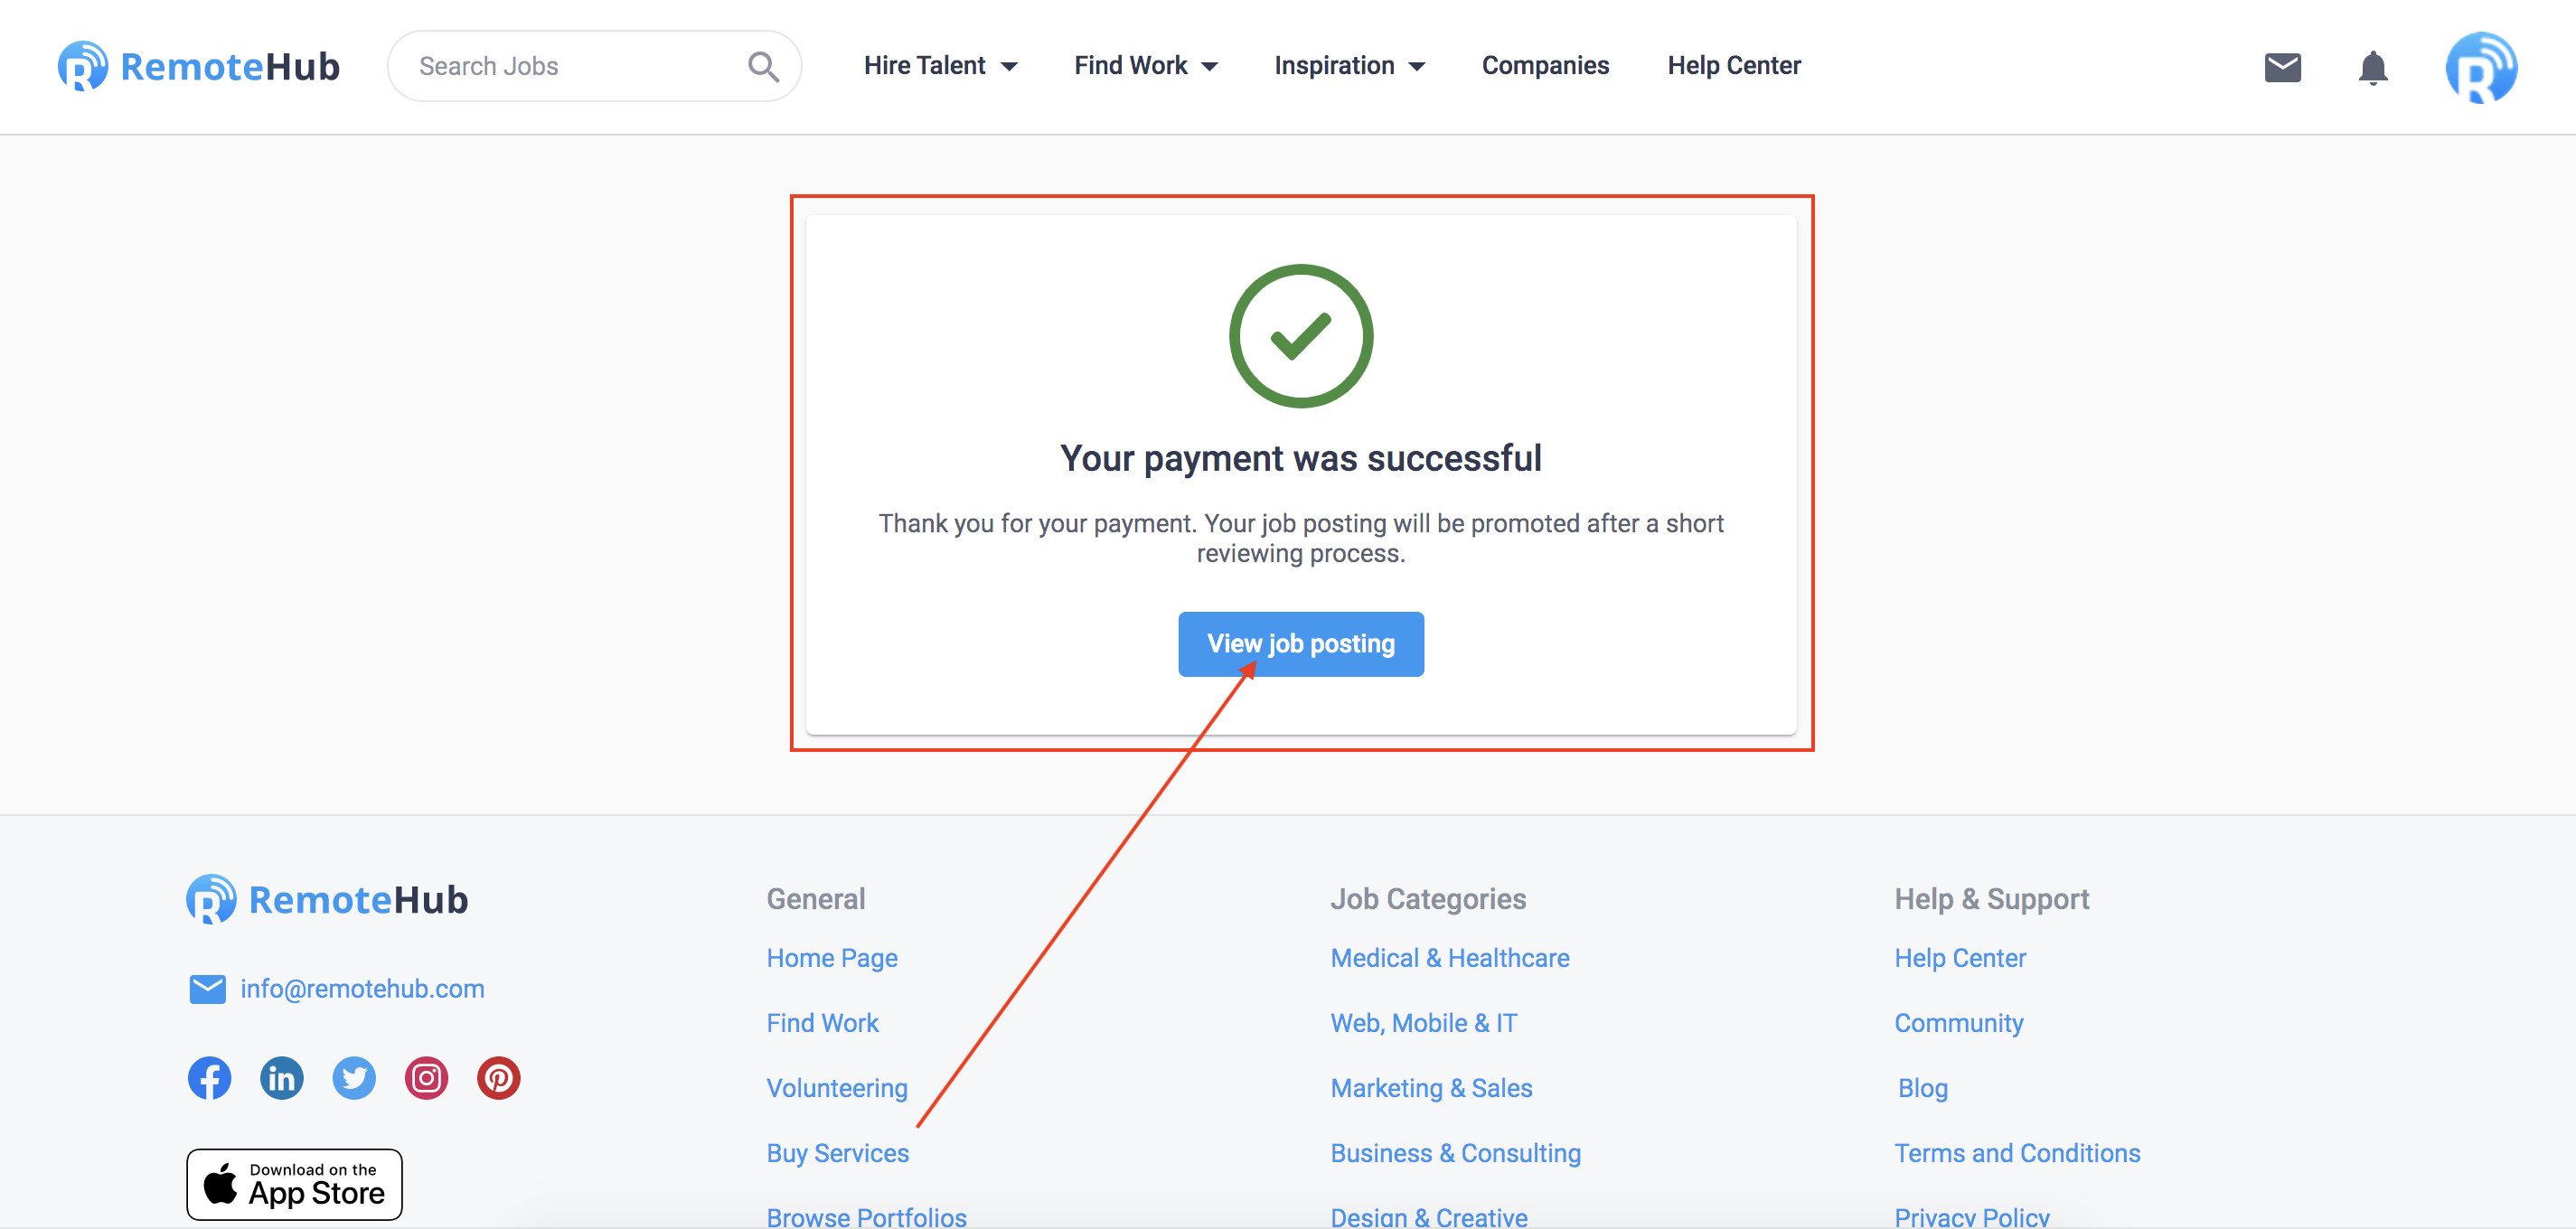The image size is (2576, 1229).
Task: Click the View job posting button
Action: [1300, 643]
